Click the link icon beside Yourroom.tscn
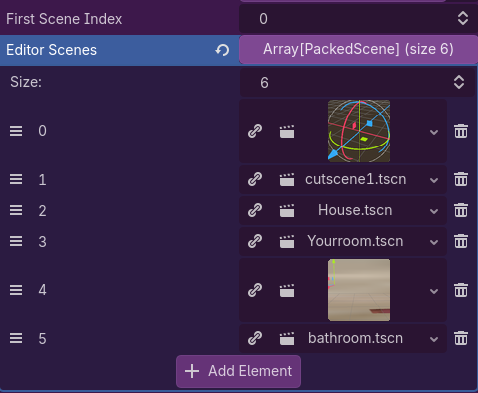The width and height of the screenshot is (478, 393). (255, 241)
